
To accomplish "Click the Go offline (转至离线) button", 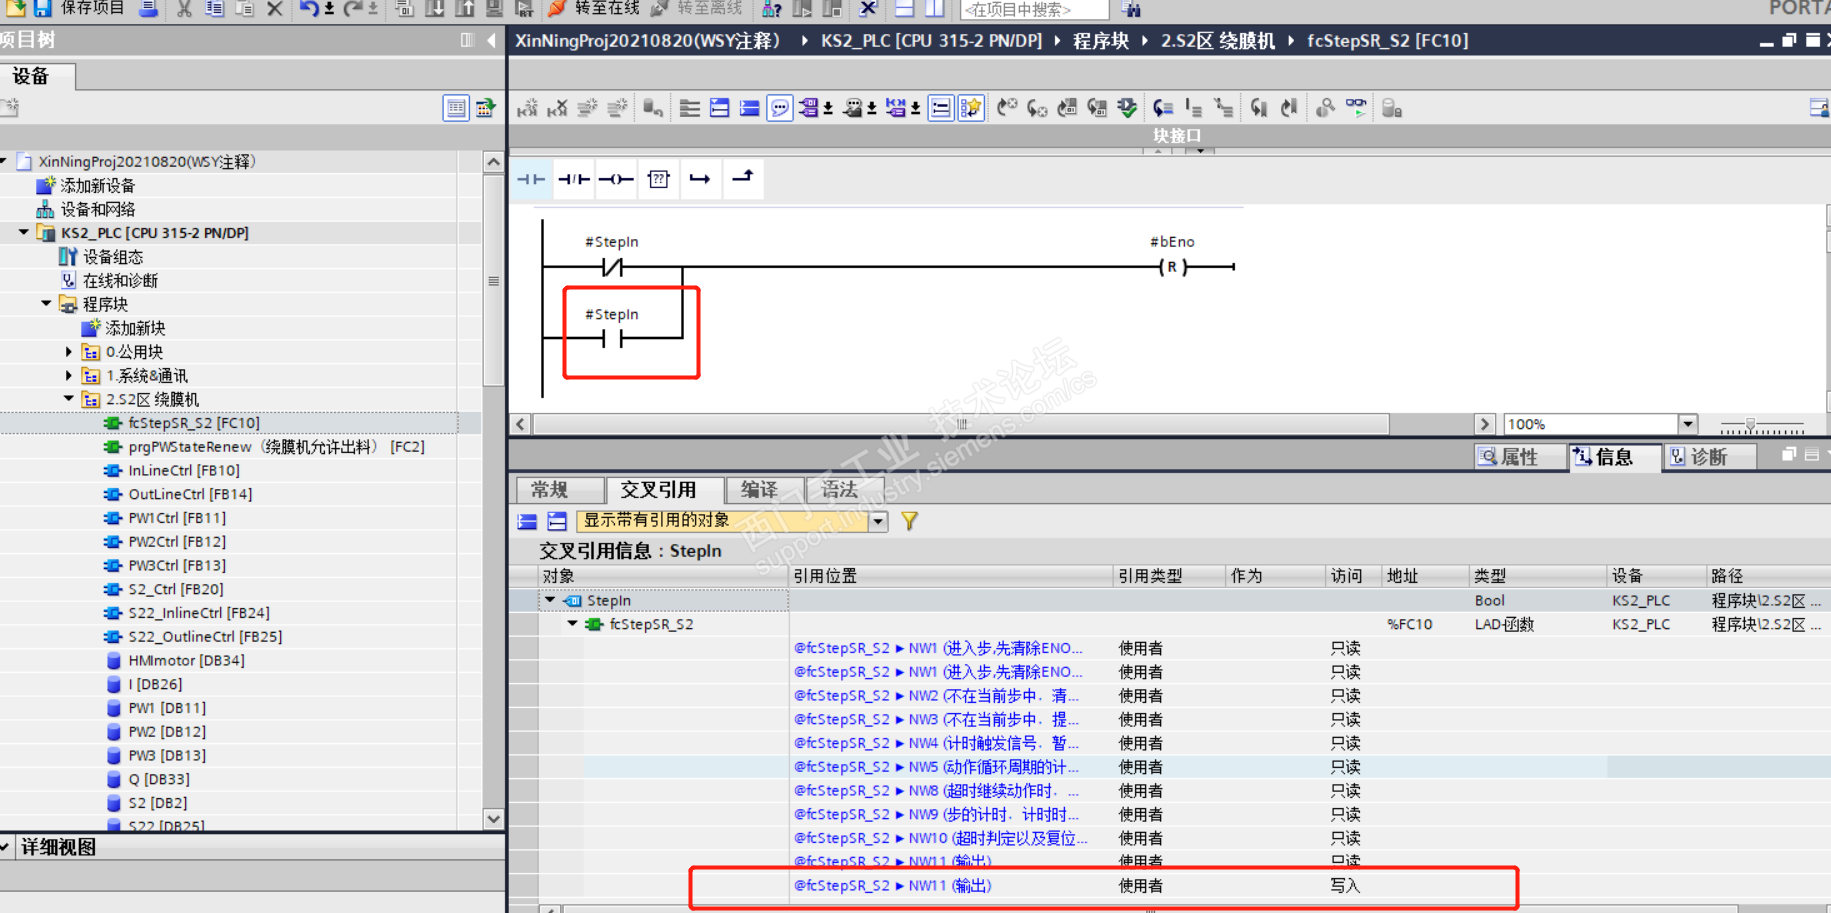I will 697,8.
